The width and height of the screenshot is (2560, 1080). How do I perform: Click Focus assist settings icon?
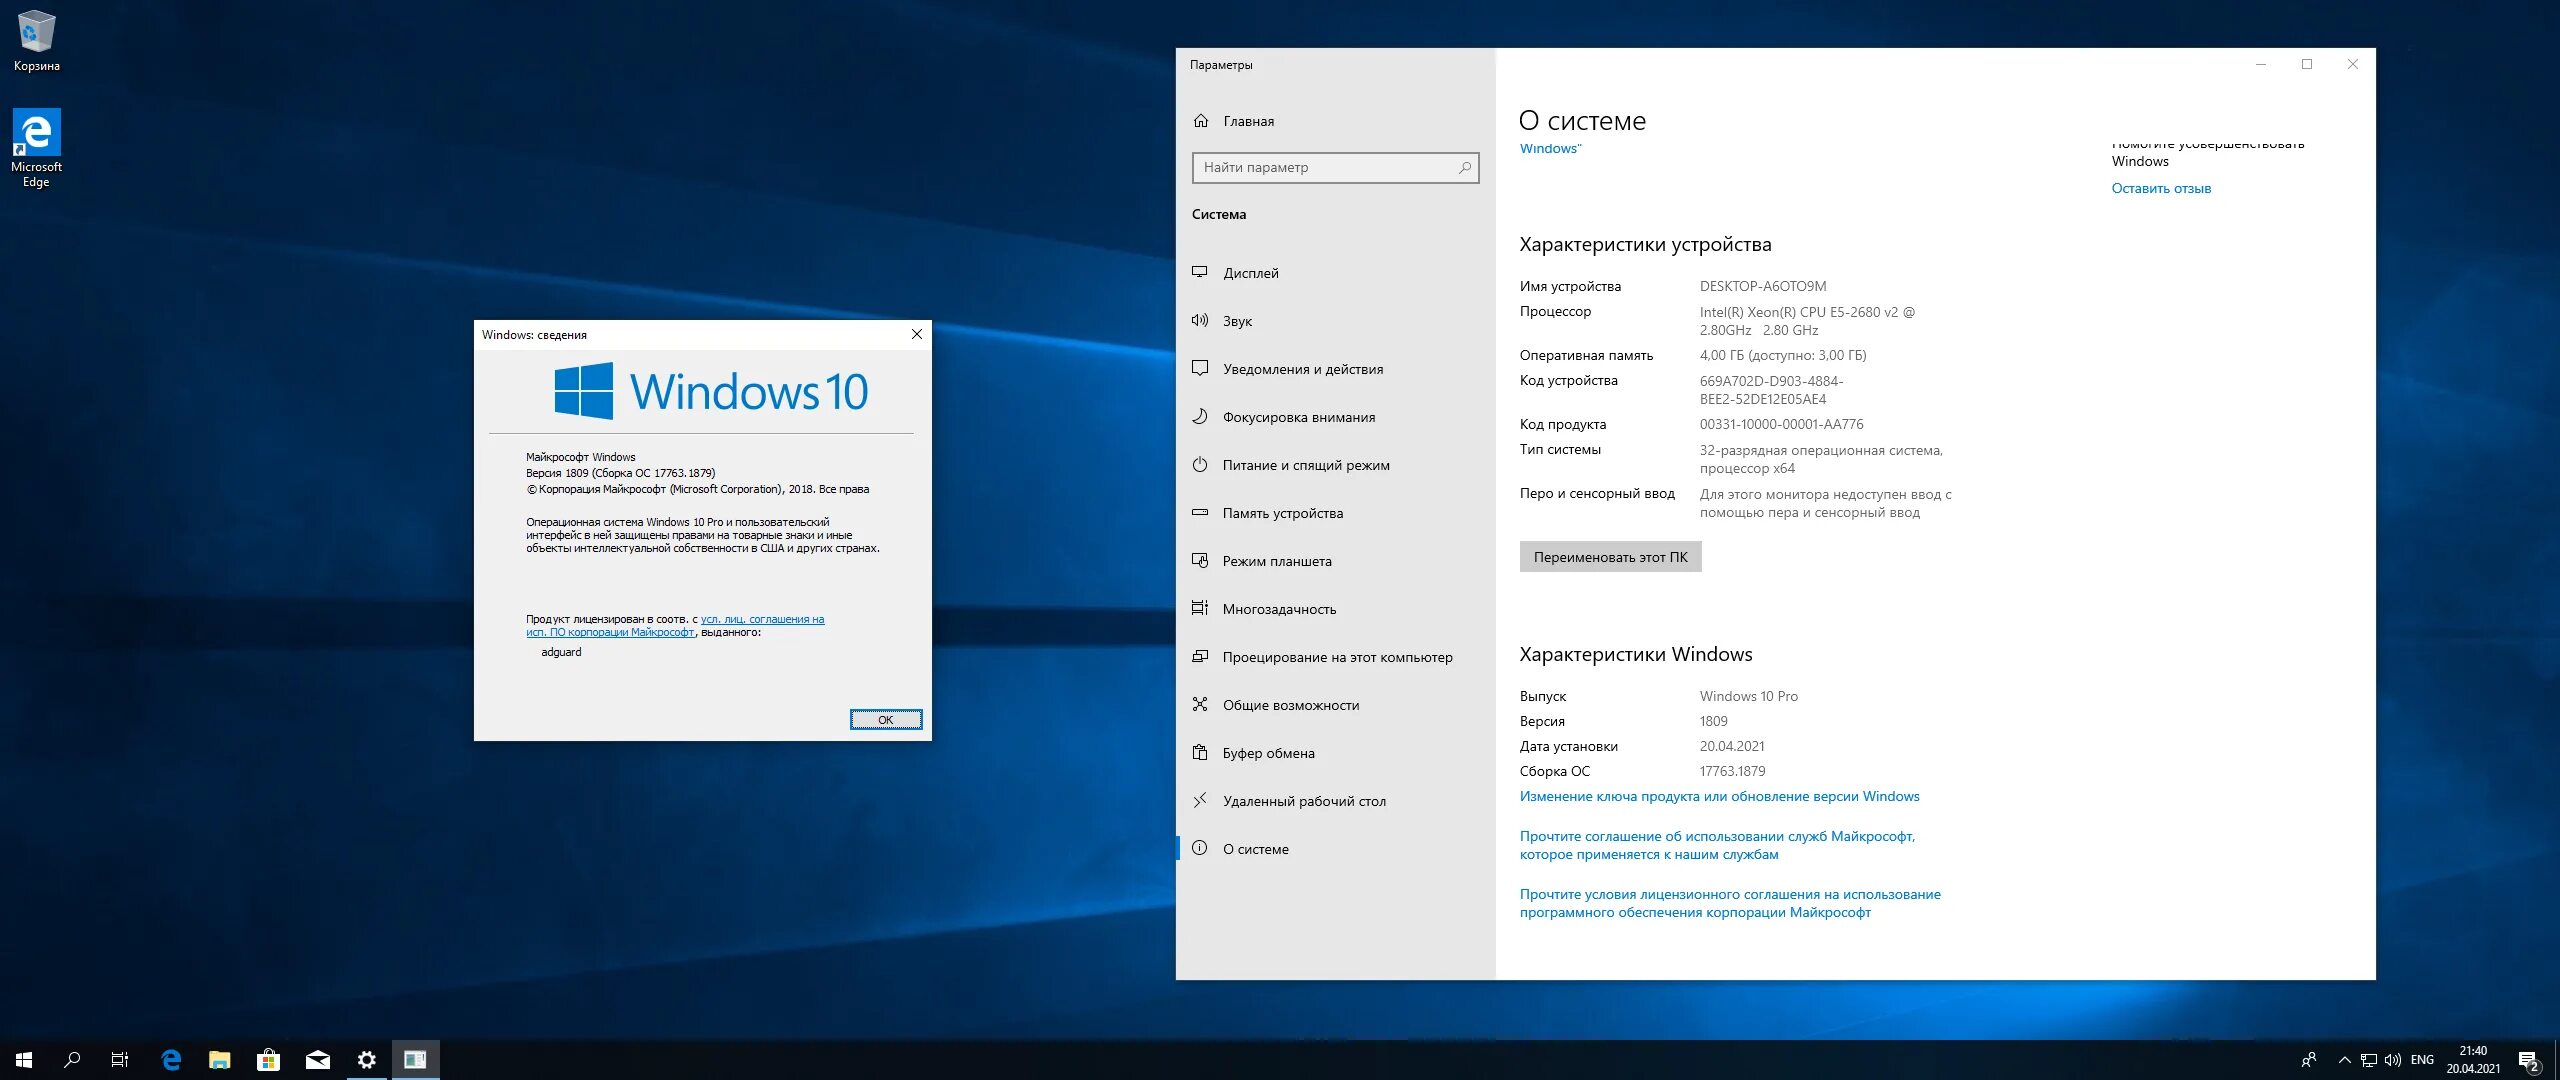pos(1203,416)
